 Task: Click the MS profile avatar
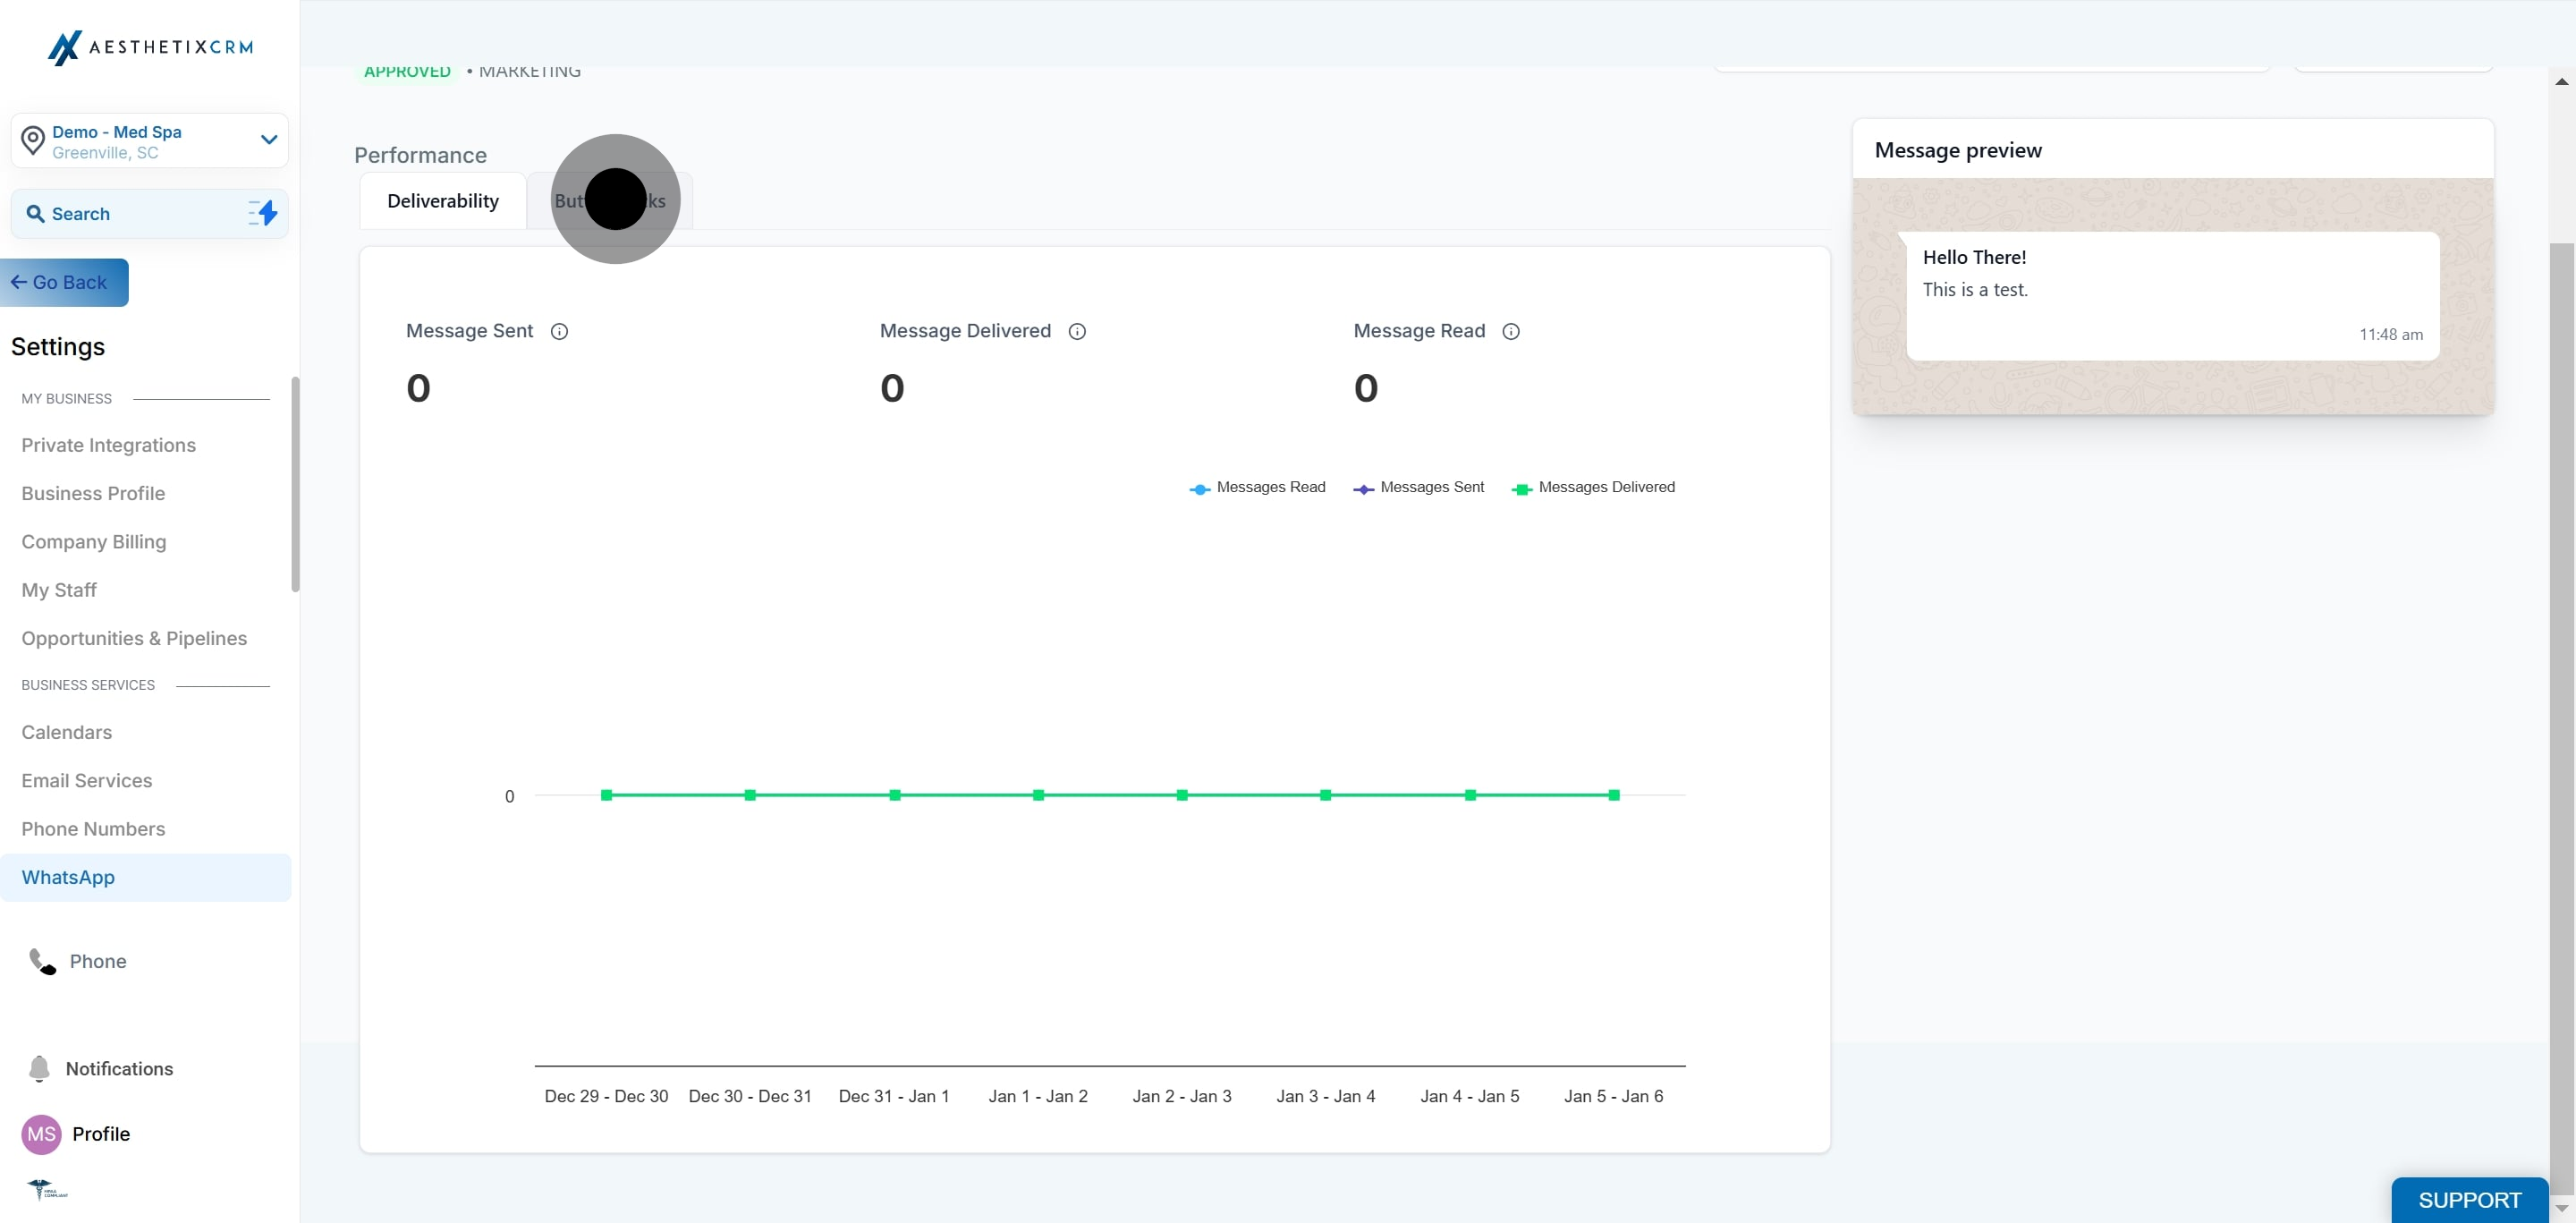[41, 1133]
